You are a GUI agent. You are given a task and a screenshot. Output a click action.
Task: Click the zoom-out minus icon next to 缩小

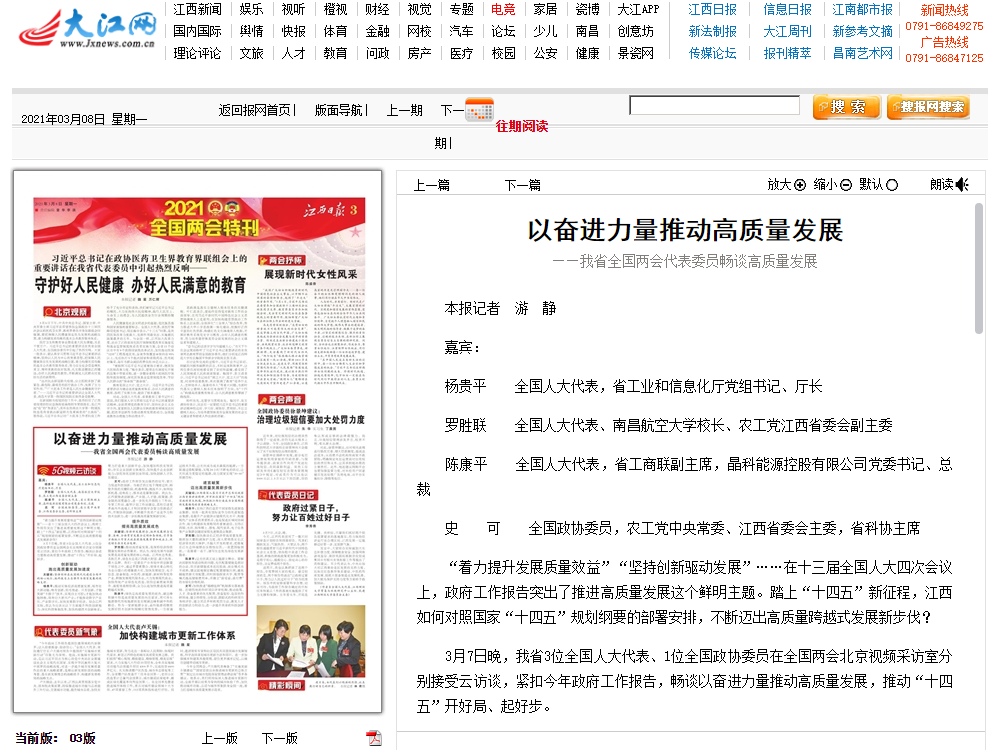(846, 185)
